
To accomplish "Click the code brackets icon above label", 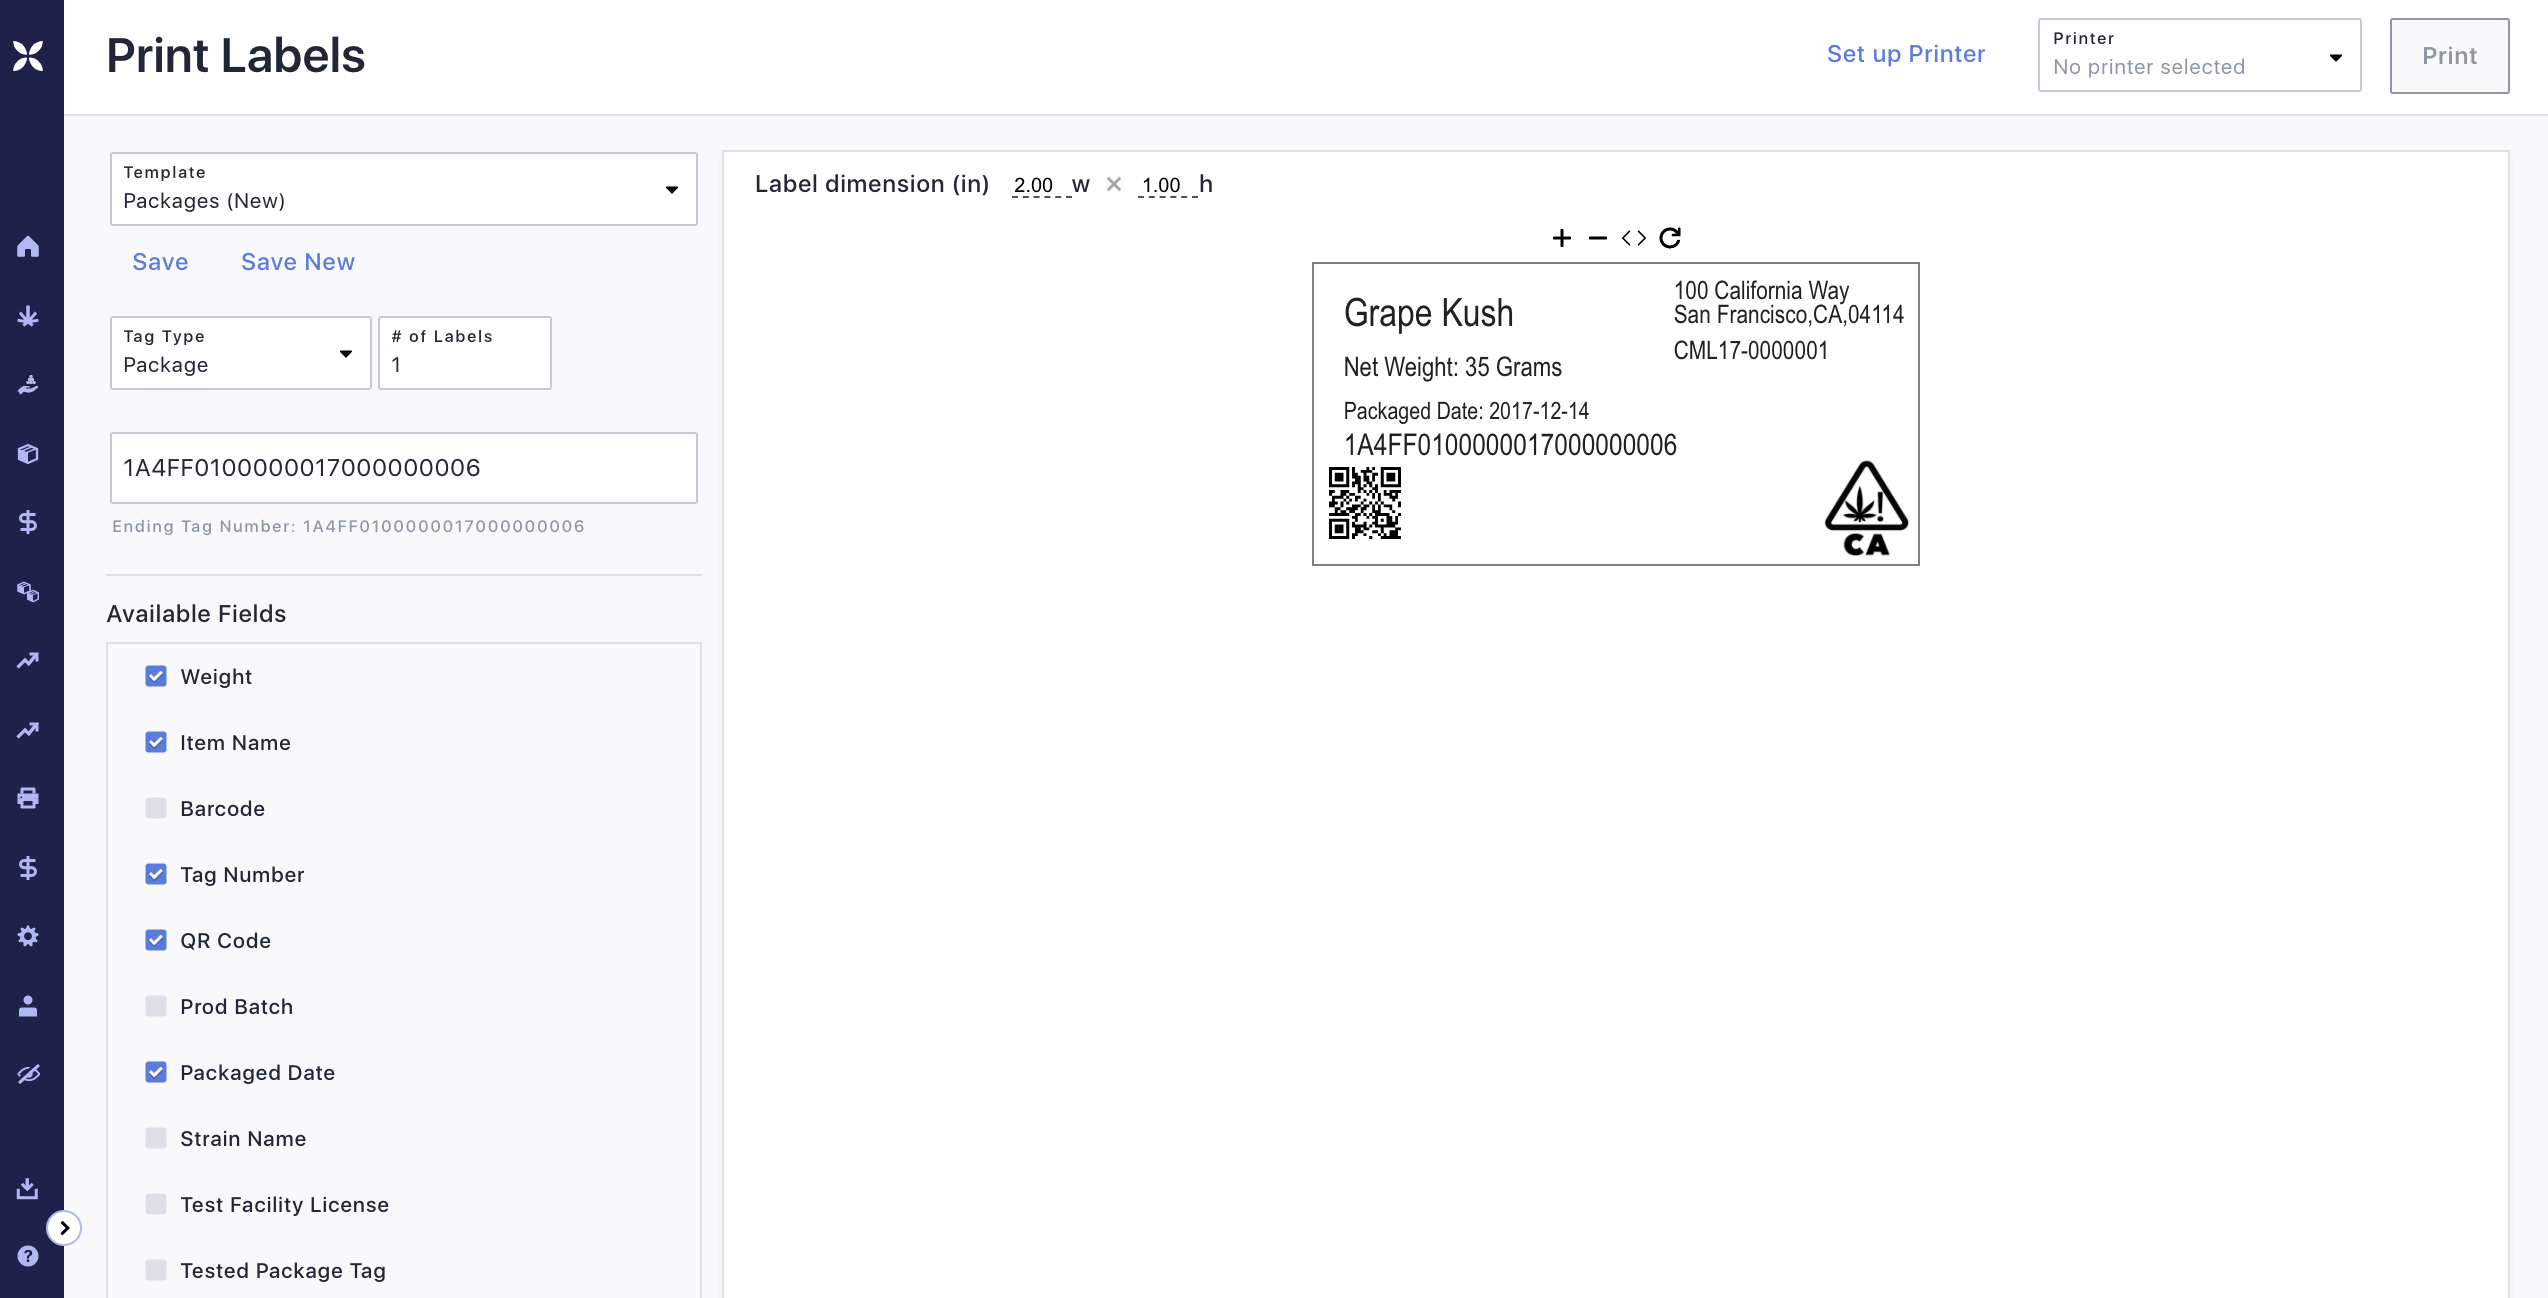I will click(1633, 238).
